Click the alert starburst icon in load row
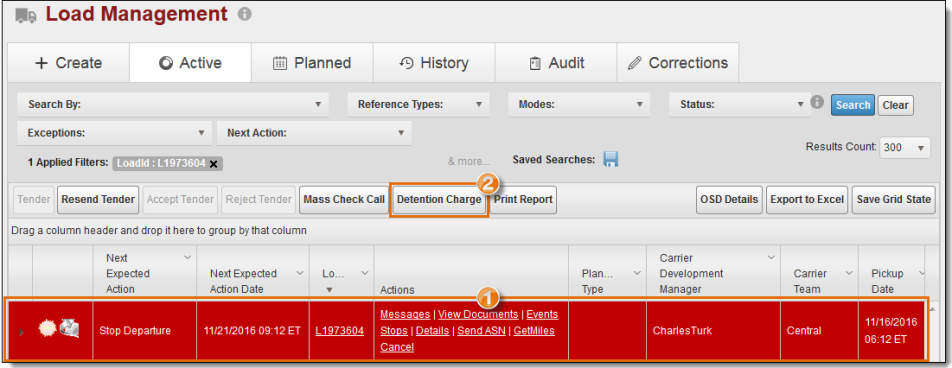952x368 pixels. click(x=47, y=329)
